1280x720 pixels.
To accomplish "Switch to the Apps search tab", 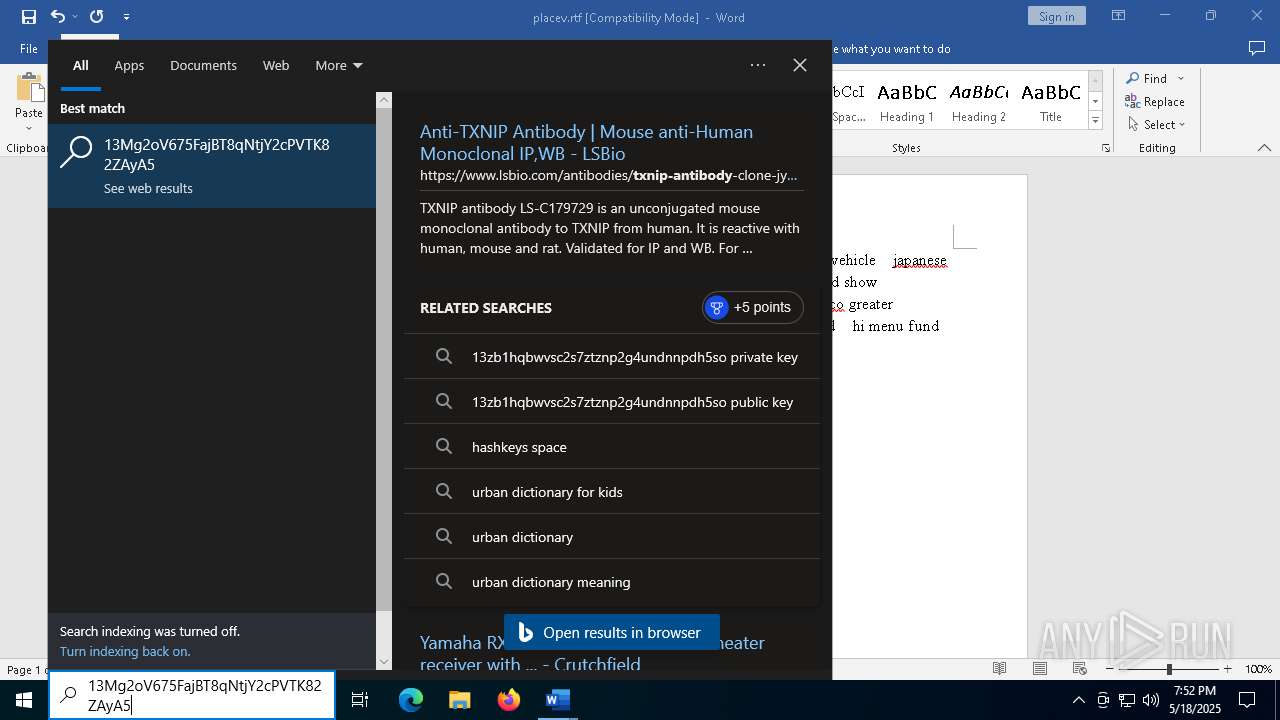I will [129, 65].
